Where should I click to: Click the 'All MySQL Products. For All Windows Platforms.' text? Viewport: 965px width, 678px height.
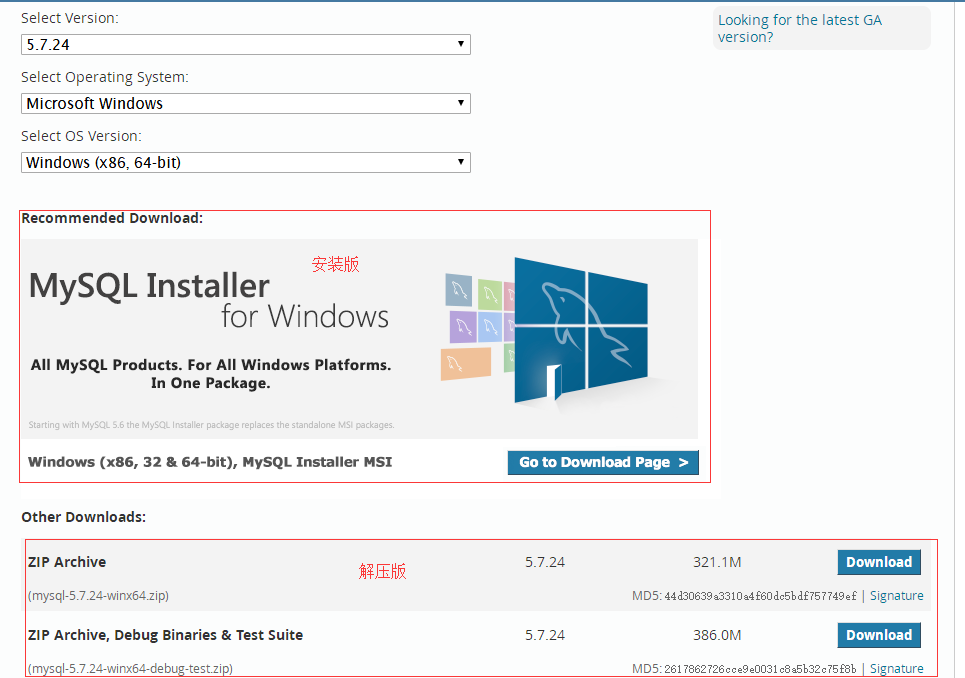(211, 365)
